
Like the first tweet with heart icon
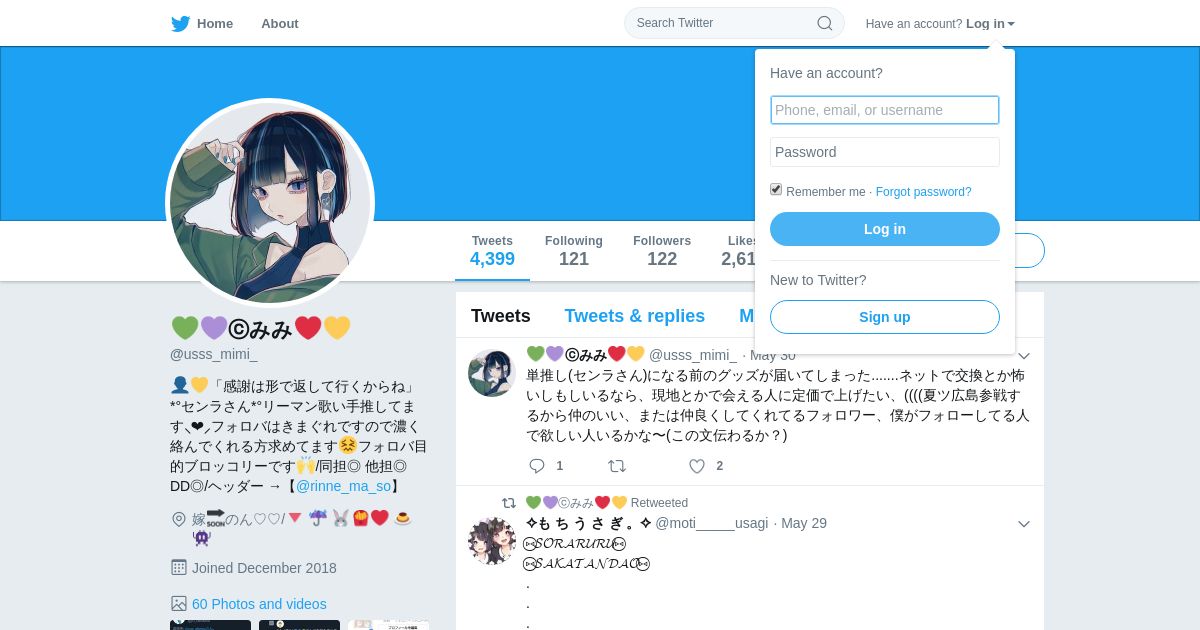tap(697, 466)
